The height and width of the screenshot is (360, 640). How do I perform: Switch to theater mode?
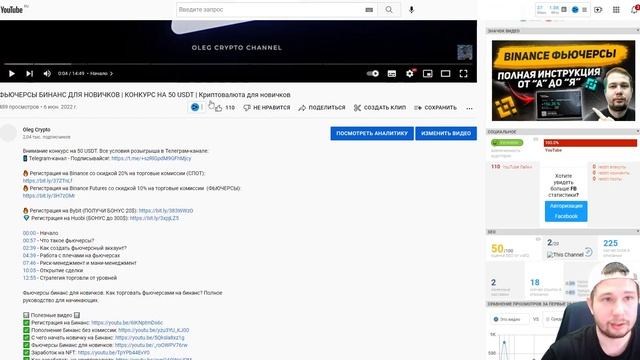[x=445, y=73]
